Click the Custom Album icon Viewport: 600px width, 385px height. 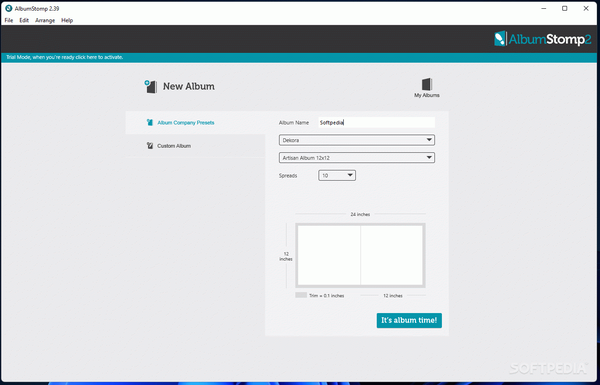[x=150, y=146]
